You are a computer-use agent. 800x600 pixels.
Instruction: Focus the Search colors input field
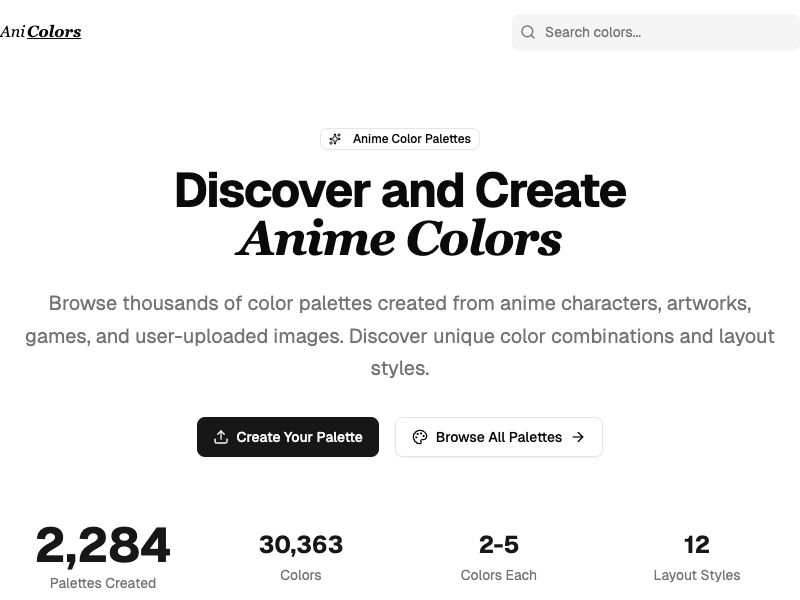click(x=660, y=32)
